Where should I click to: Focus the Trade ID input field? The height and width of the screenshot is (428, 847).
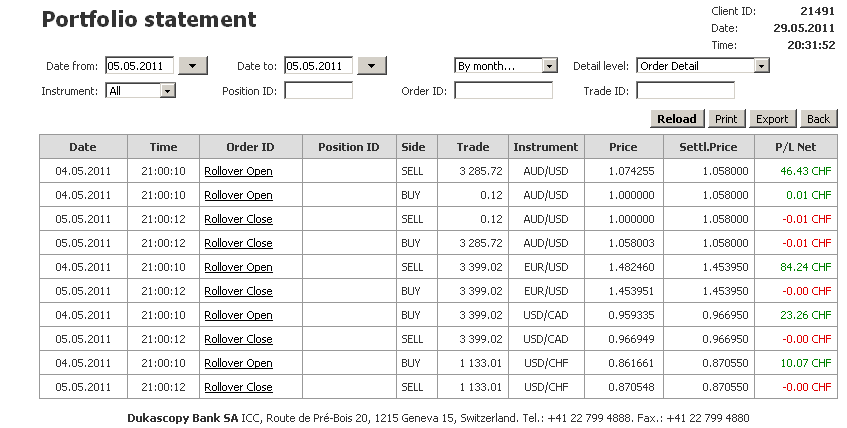pyautogui.click(x=685, y=90)
